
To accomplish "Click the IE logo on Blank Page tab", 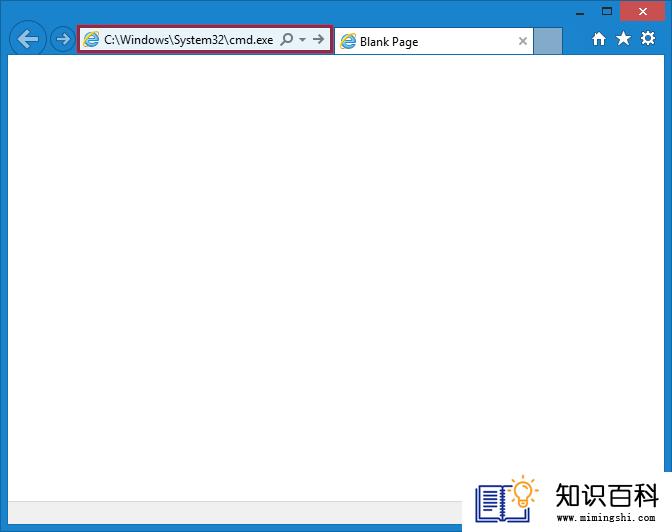I will (348, 41).
